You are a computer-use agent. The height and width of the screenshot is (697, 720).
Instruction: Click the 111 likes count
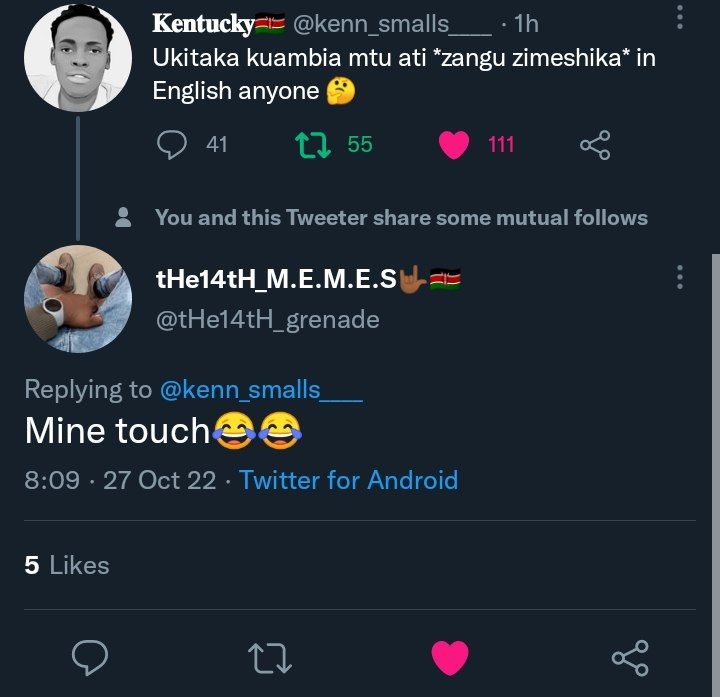tap(501, 145)
